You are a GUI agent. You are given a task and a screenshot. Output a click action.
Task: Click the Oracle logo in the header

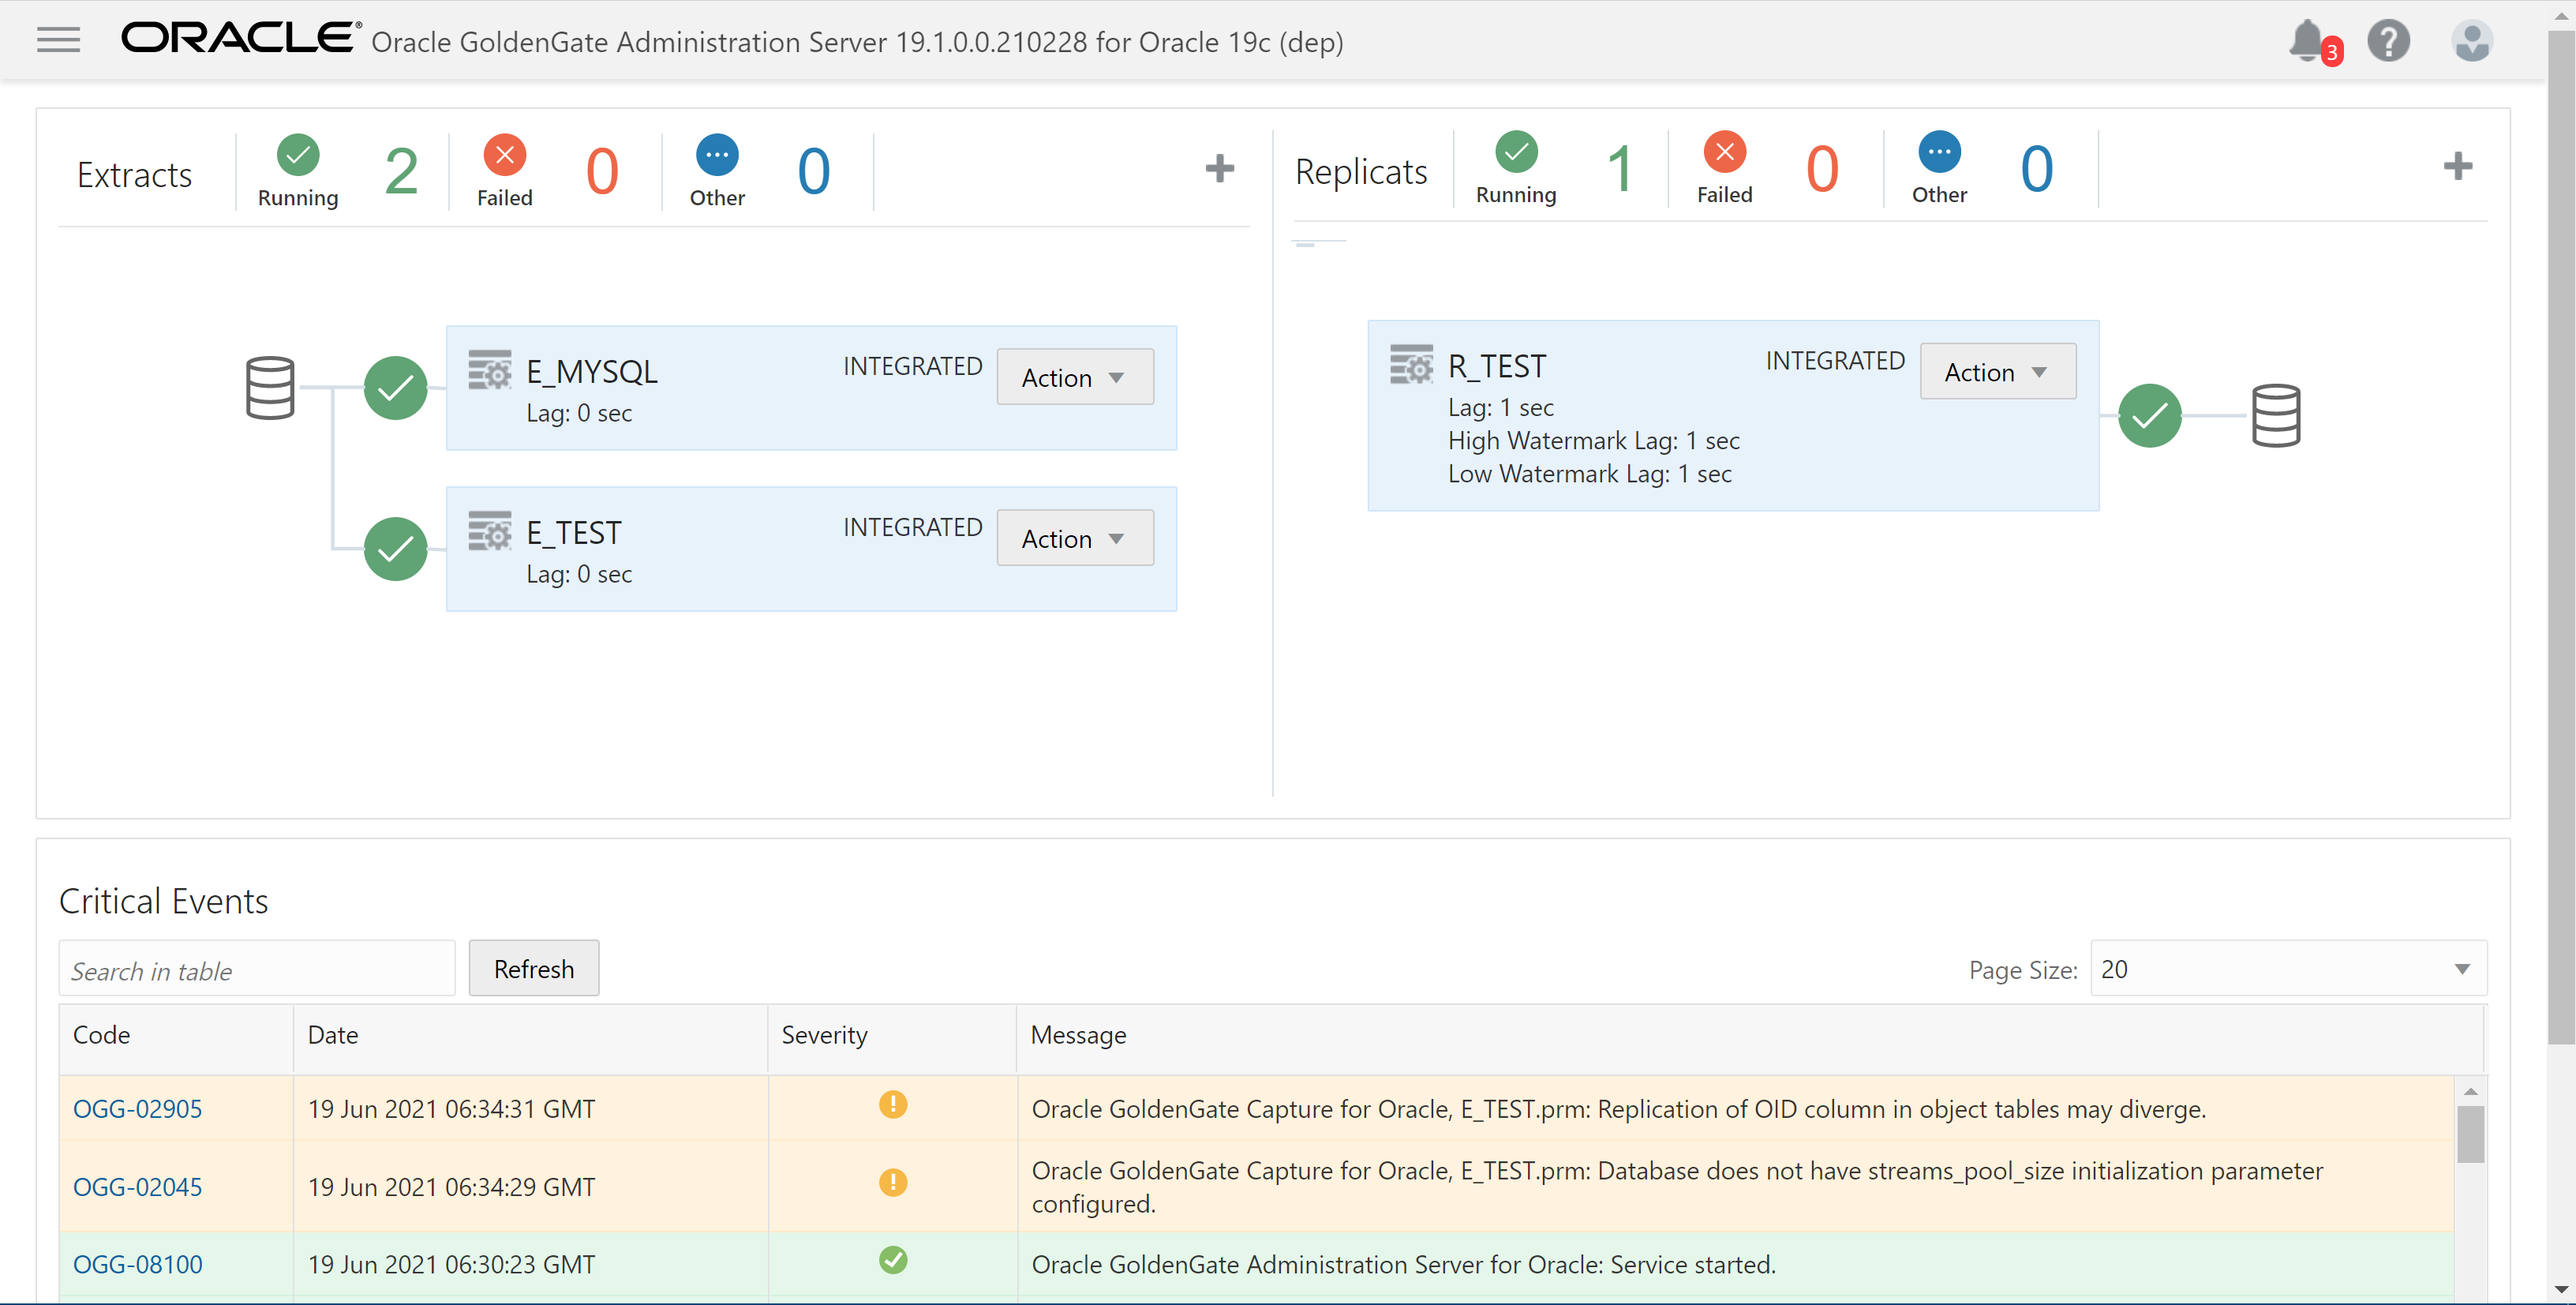click(x=240, y=38)
